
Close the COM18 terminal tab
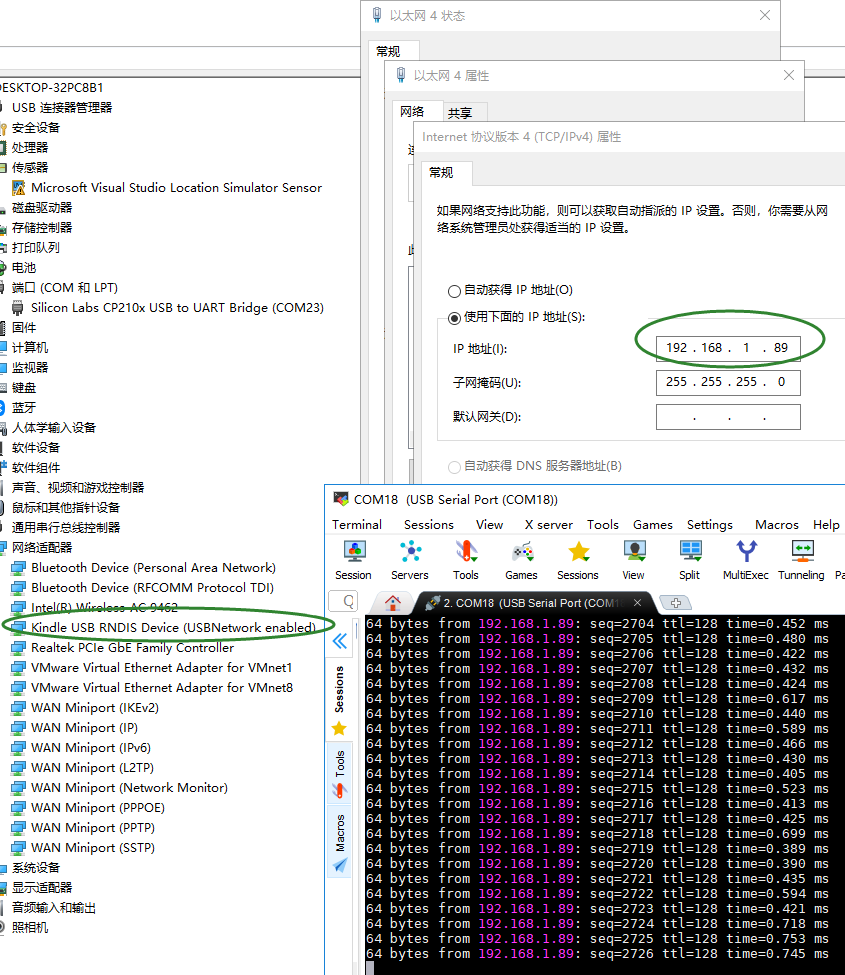coord(637,603)
